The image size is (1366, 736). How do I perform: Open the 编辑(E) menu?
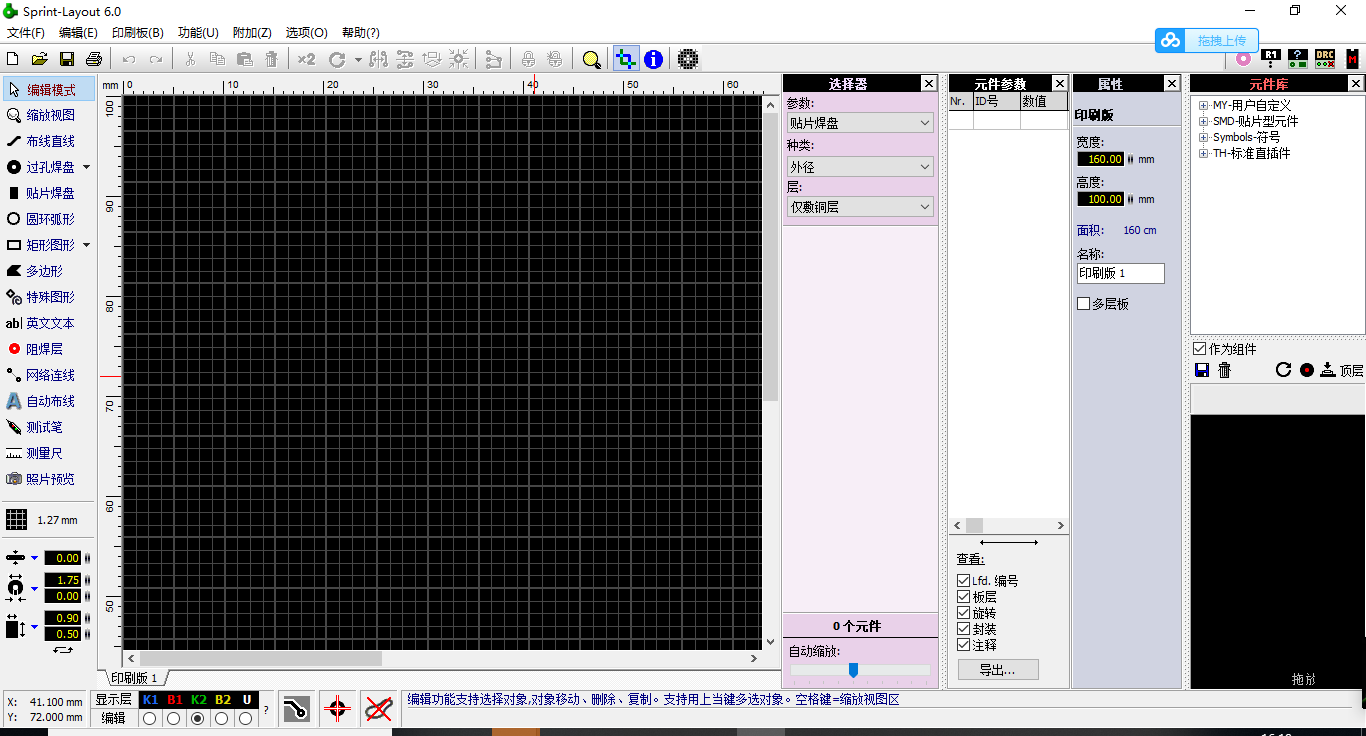point(78,33)
